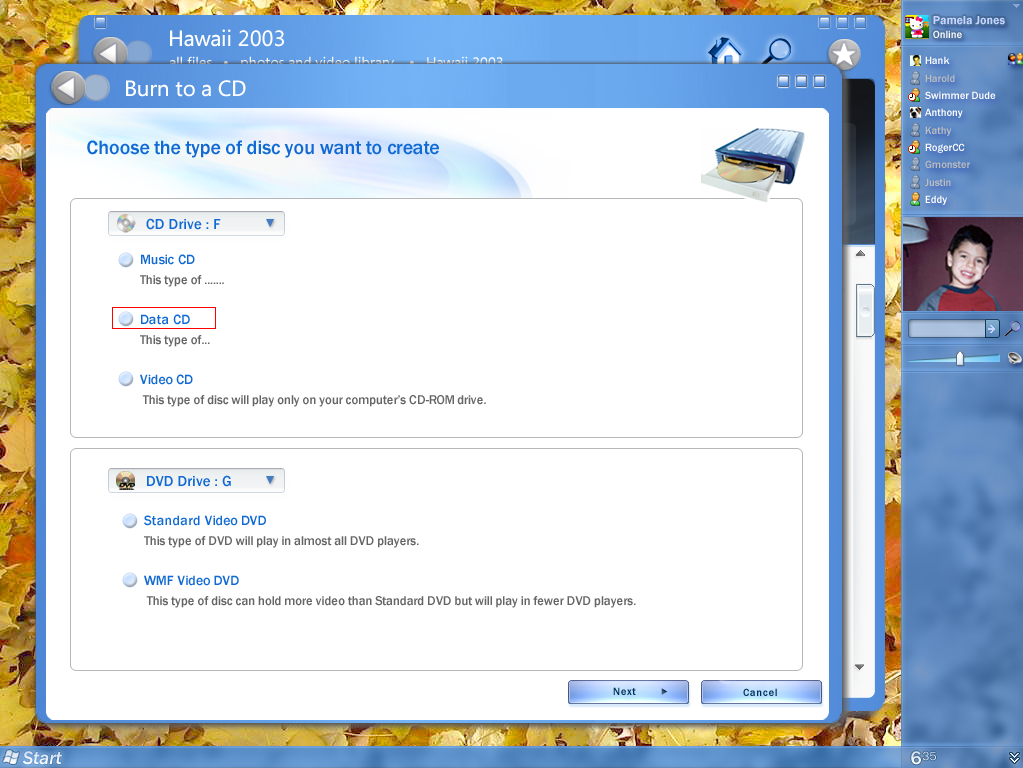Select Anthony's contact icon

point(915,113)
